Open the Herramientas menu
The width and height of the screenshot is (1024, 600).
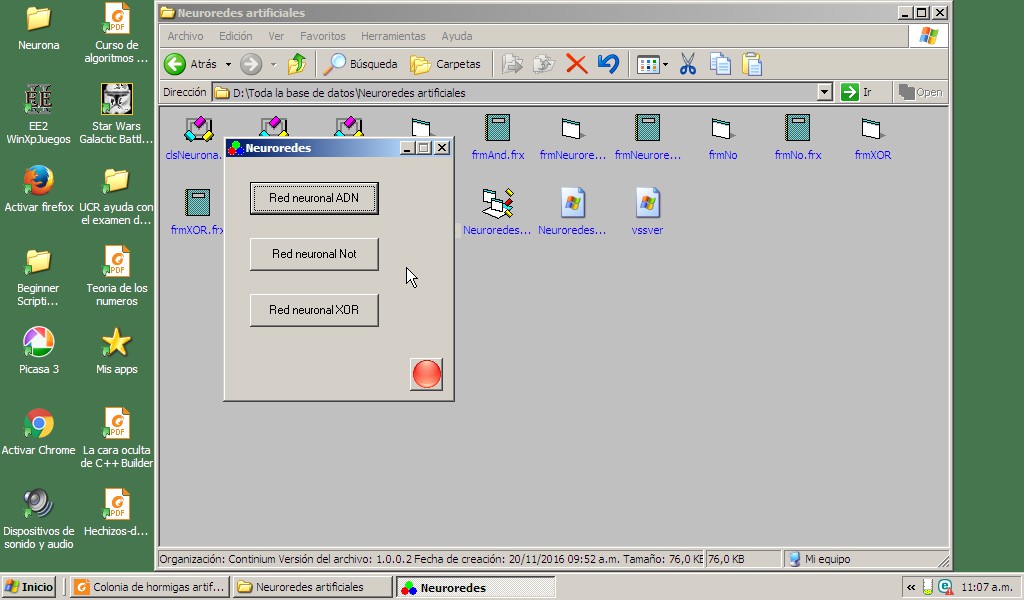(x=393, y=36)
